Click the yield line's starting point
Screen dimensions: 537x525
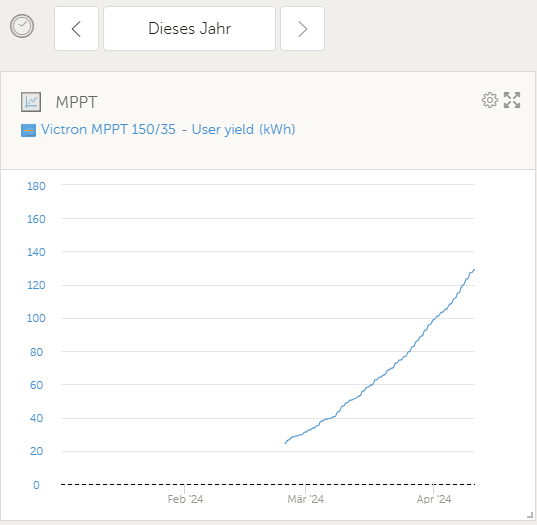(285, 443)
